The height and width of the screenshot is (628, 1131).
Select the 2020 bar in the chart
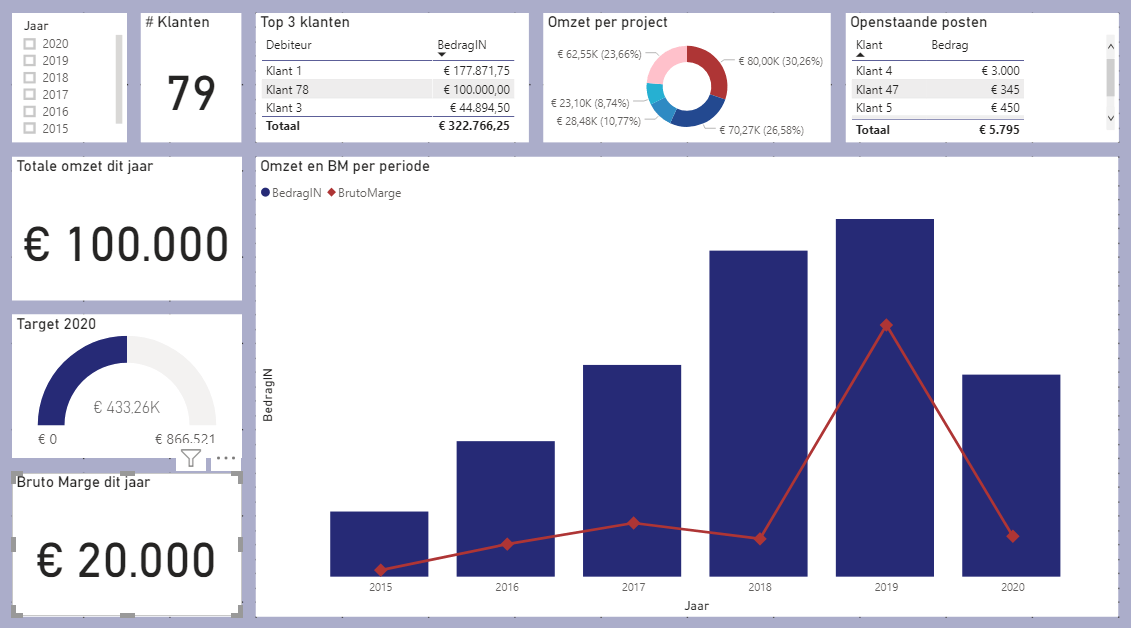1011,476
